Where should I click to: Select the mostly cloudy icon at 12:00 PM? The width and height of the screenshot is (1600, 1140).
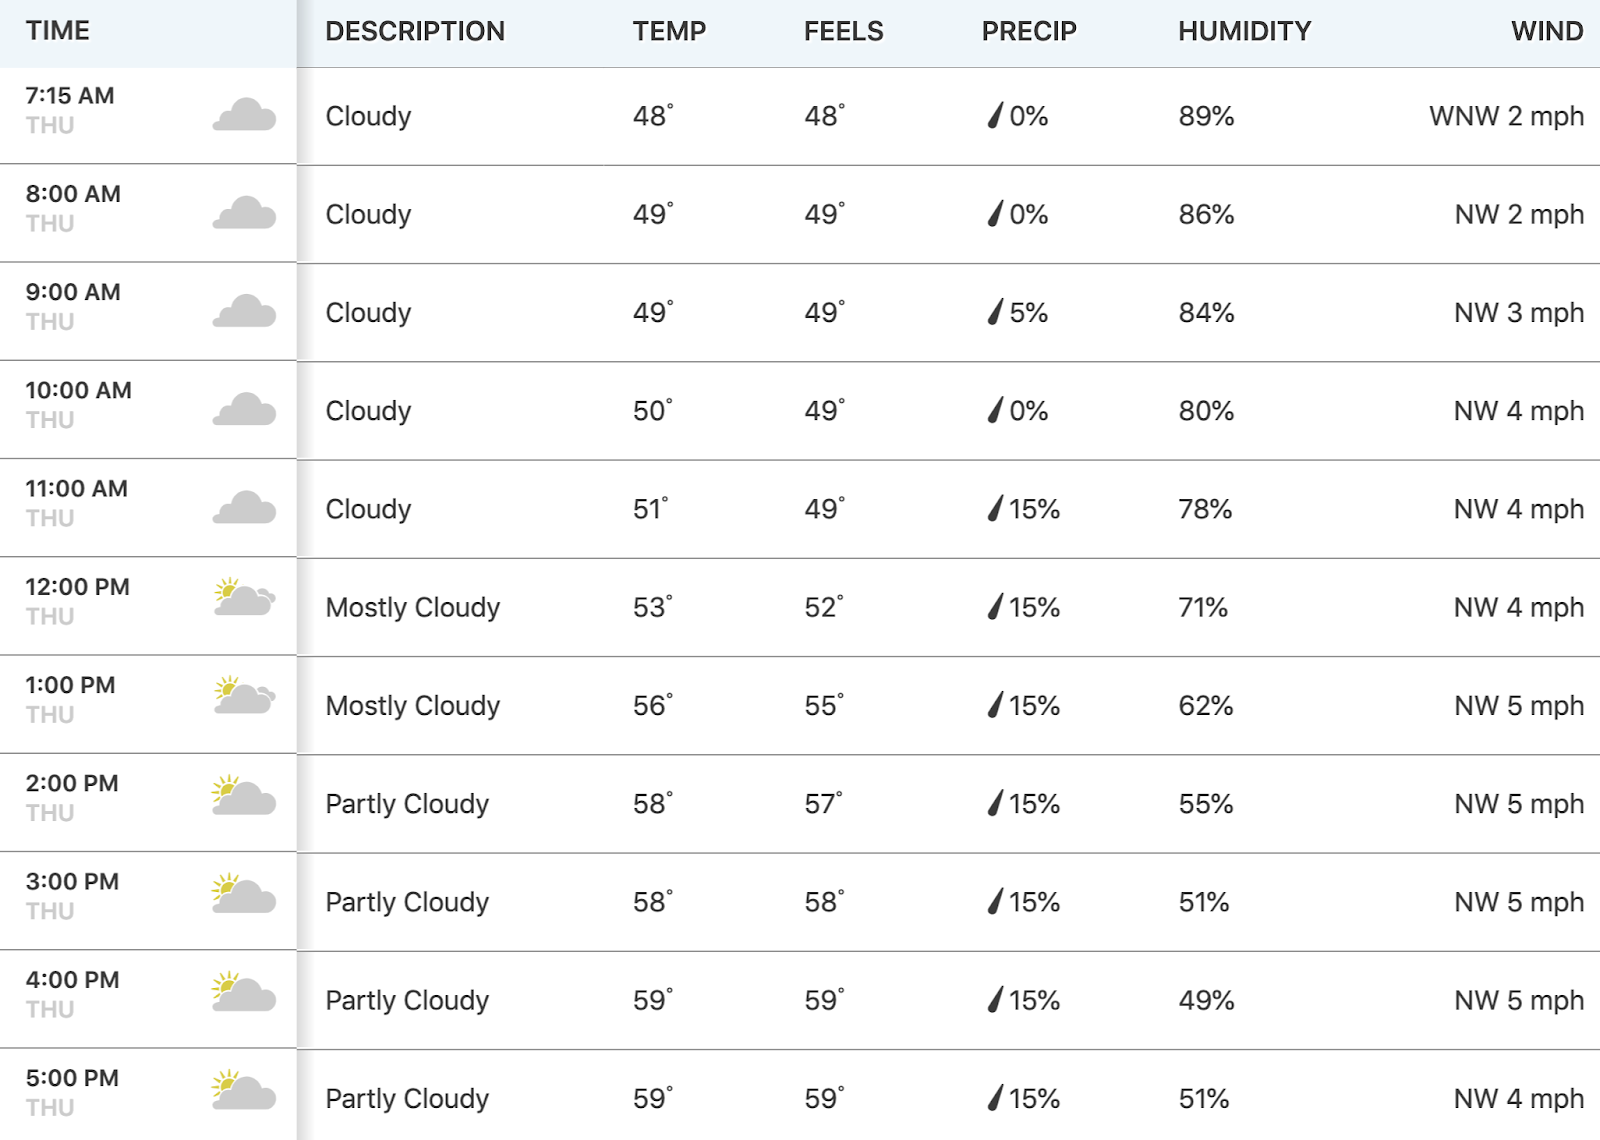pos(244,597)
